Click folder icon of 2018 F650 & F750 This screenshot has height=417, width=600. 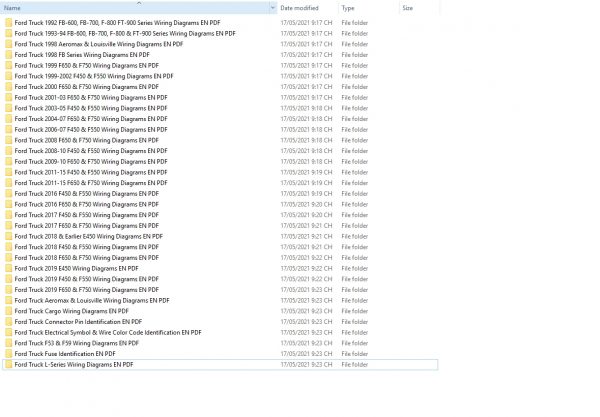click(9, 258)
